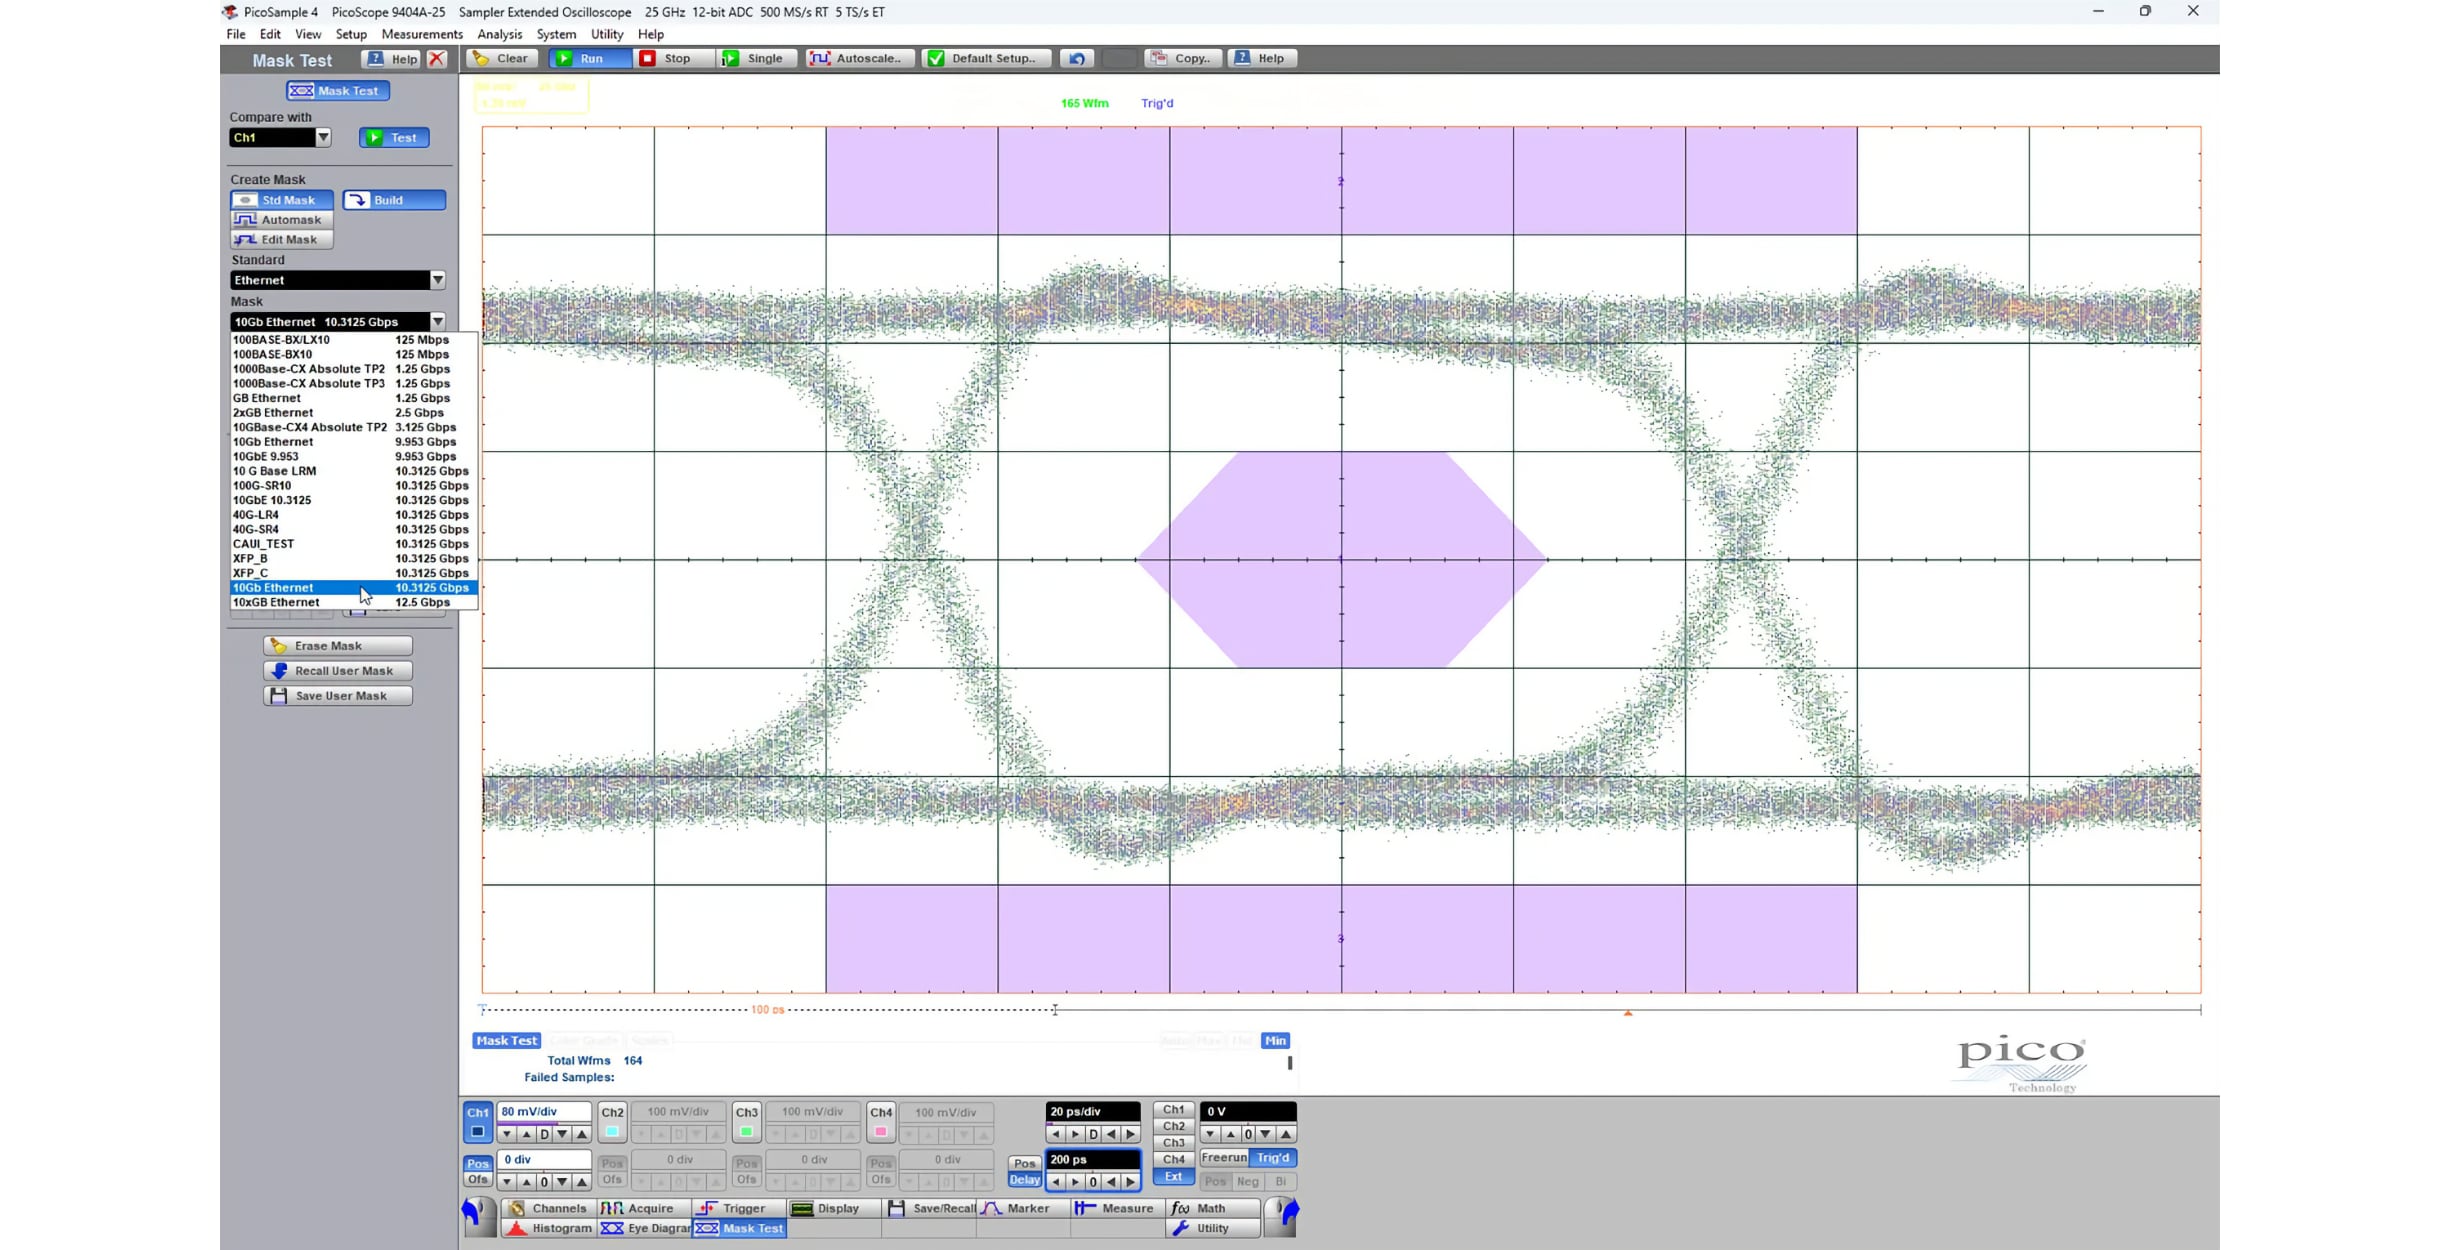The image size is (2440, 1250).
Task: Open the Measure menu panel
Action: (1117, 1209)
